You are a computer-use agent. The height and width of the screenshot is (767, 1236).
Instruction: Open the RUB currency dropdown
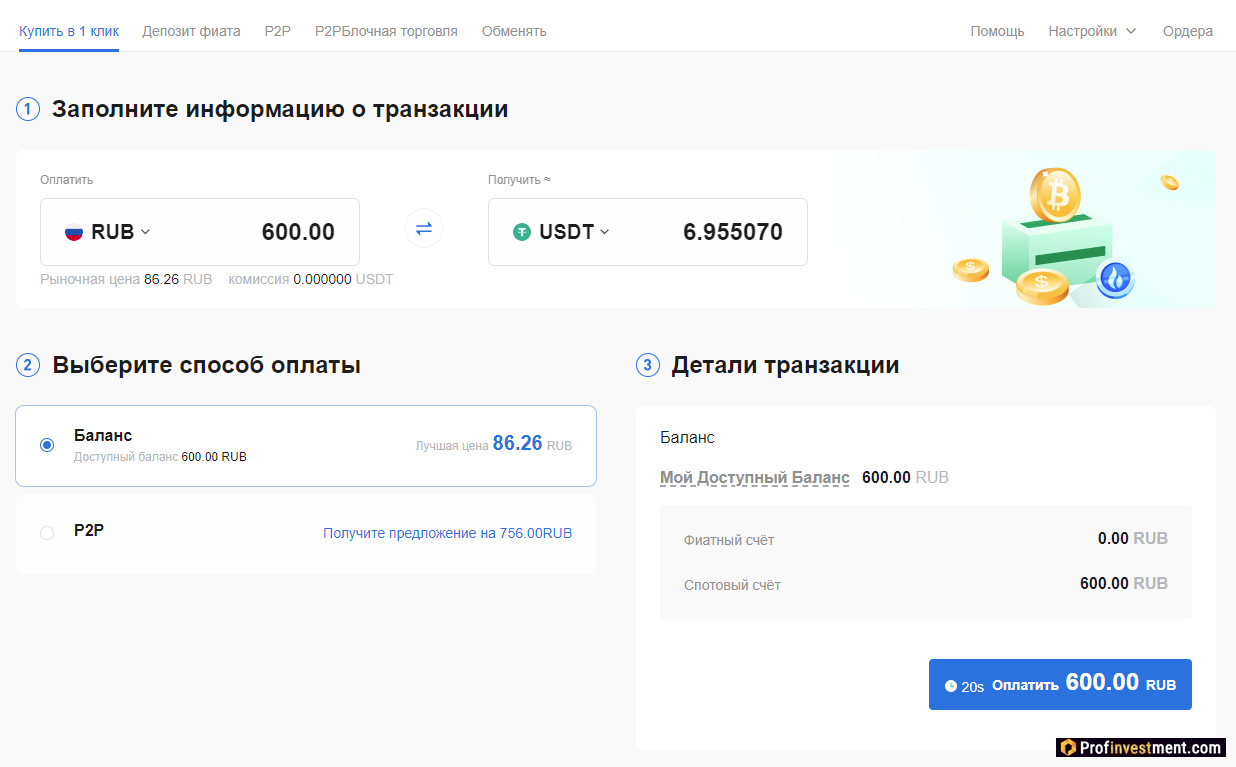coord(107,232)
